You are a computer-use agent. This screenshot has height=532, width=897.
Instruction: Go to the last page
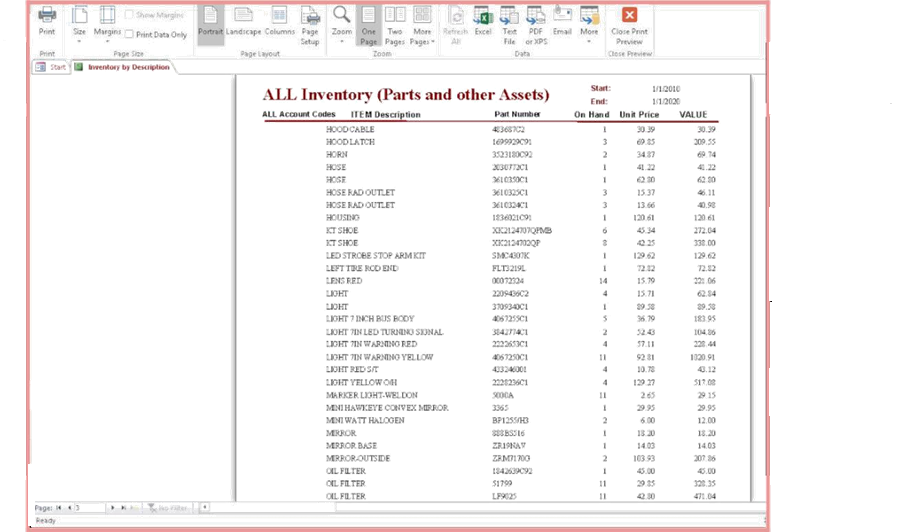pos(123,507)
